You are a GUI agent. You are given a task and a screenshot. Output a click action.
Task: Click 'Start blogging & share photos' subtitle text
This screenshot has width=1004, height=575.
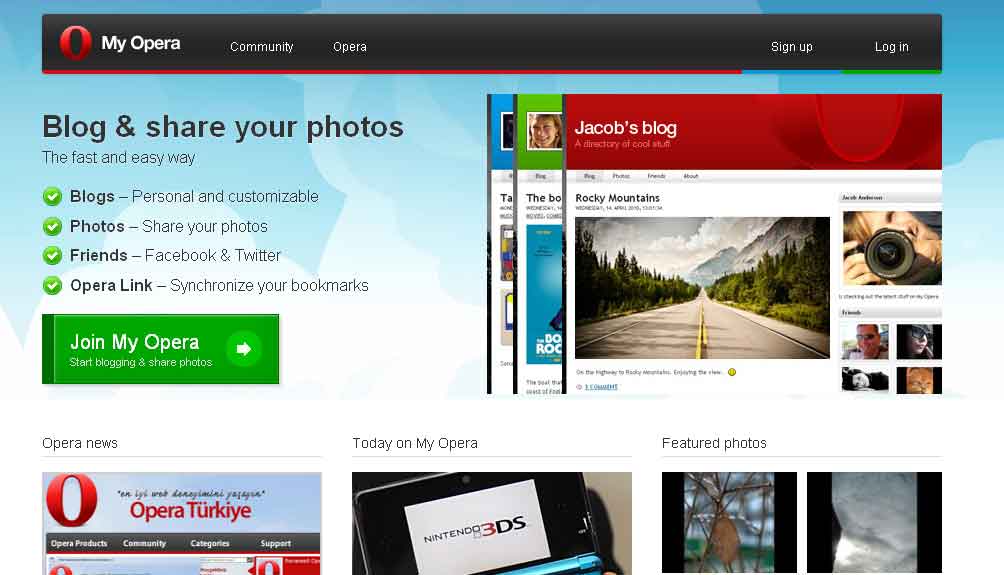[x=140, y=362]
